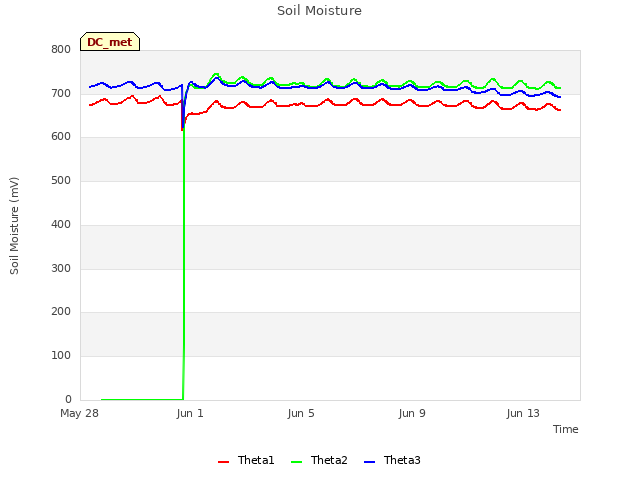Click the Jun 1 x-axis tick label
The width and height of the screenshot is (640, 480).
[x=190, y=413]
